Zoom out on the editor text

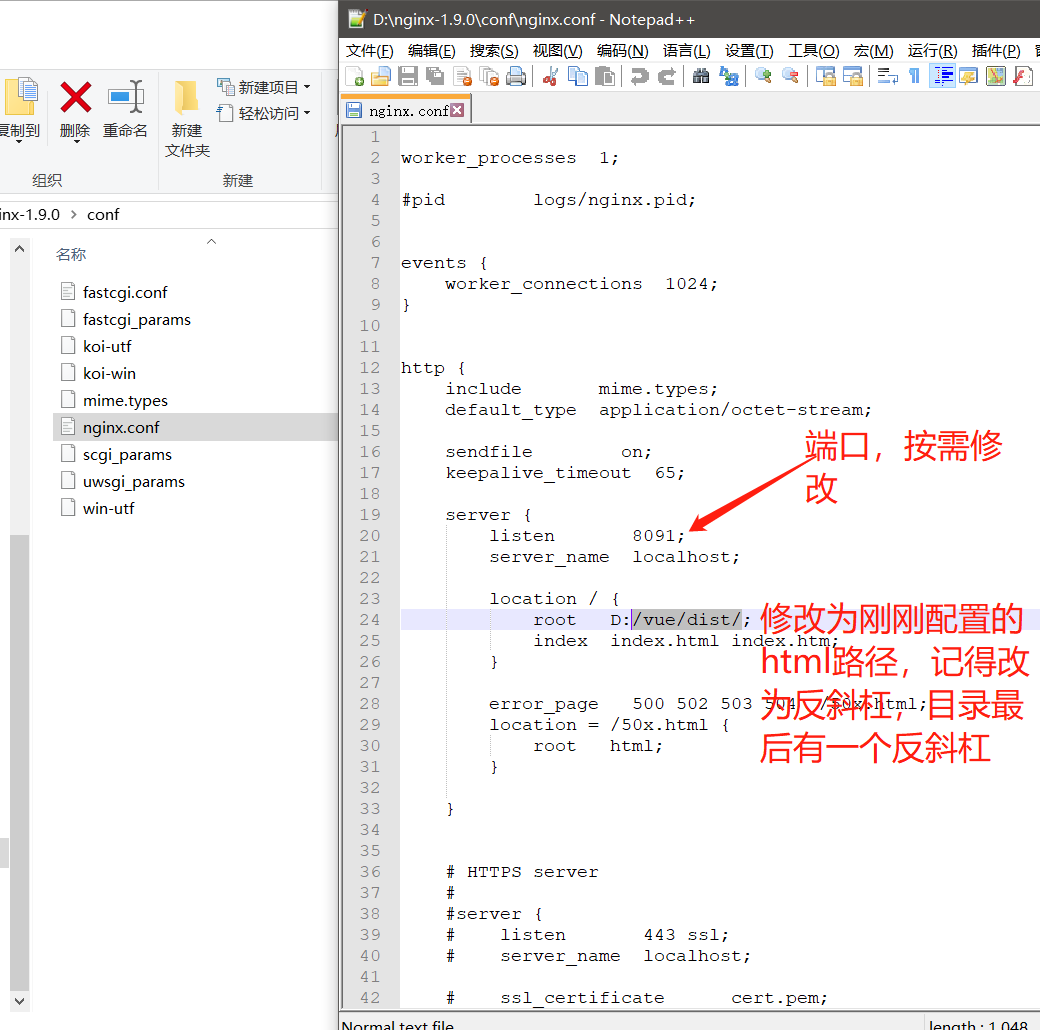coord(790,76)
